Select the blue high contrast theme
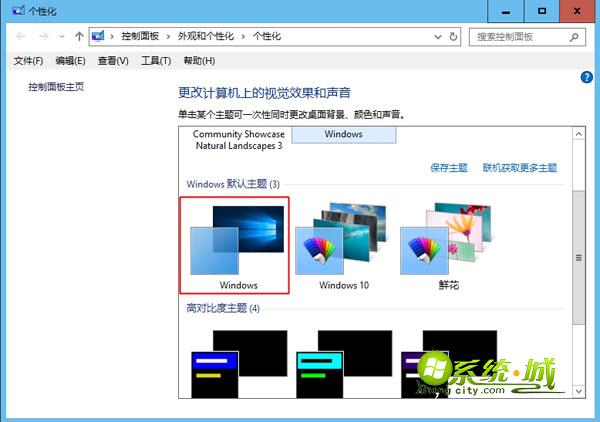This screenshot has height=422, width=600. pyautogui.click(x=239, y=364)
